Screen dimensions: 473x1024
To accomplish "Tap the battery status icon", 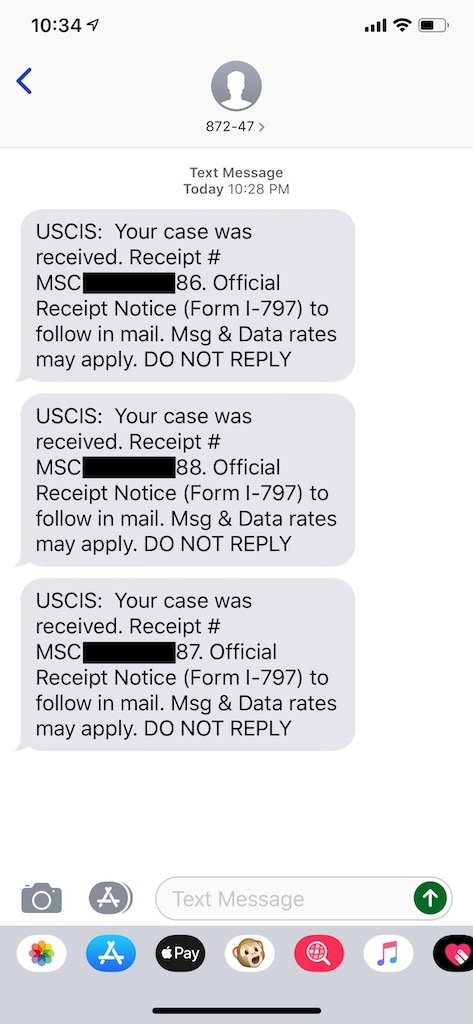I will pos(433,25).
